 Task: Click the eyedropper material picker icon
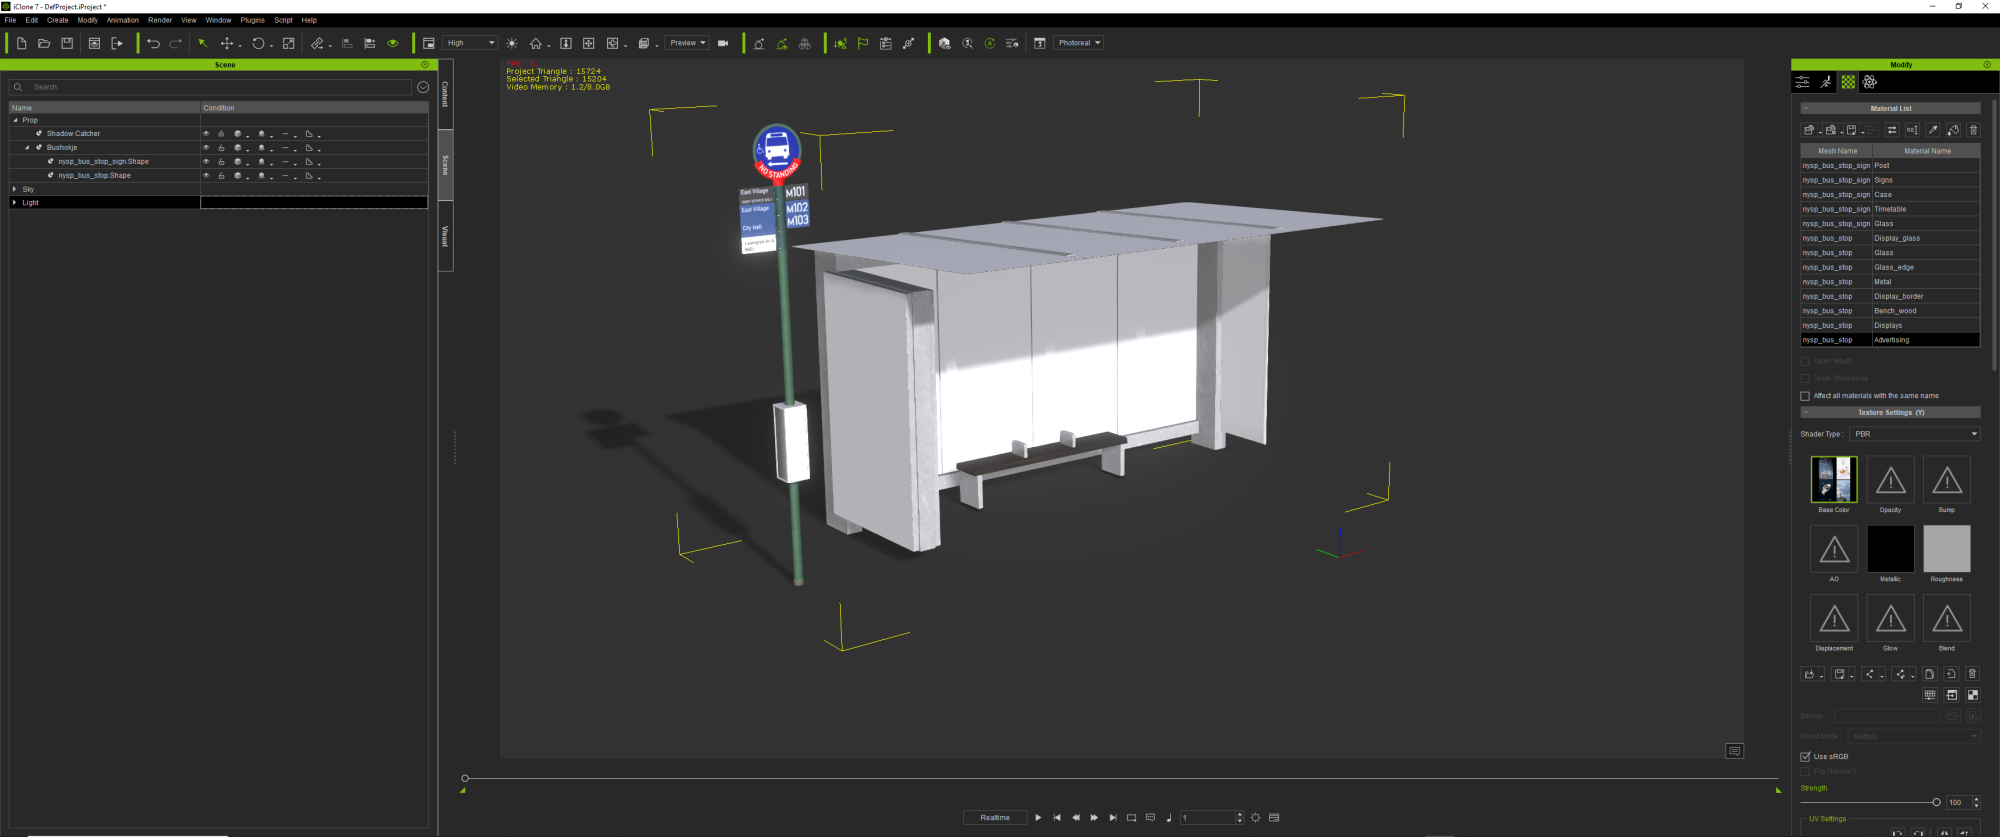(x=1933, y=130)
